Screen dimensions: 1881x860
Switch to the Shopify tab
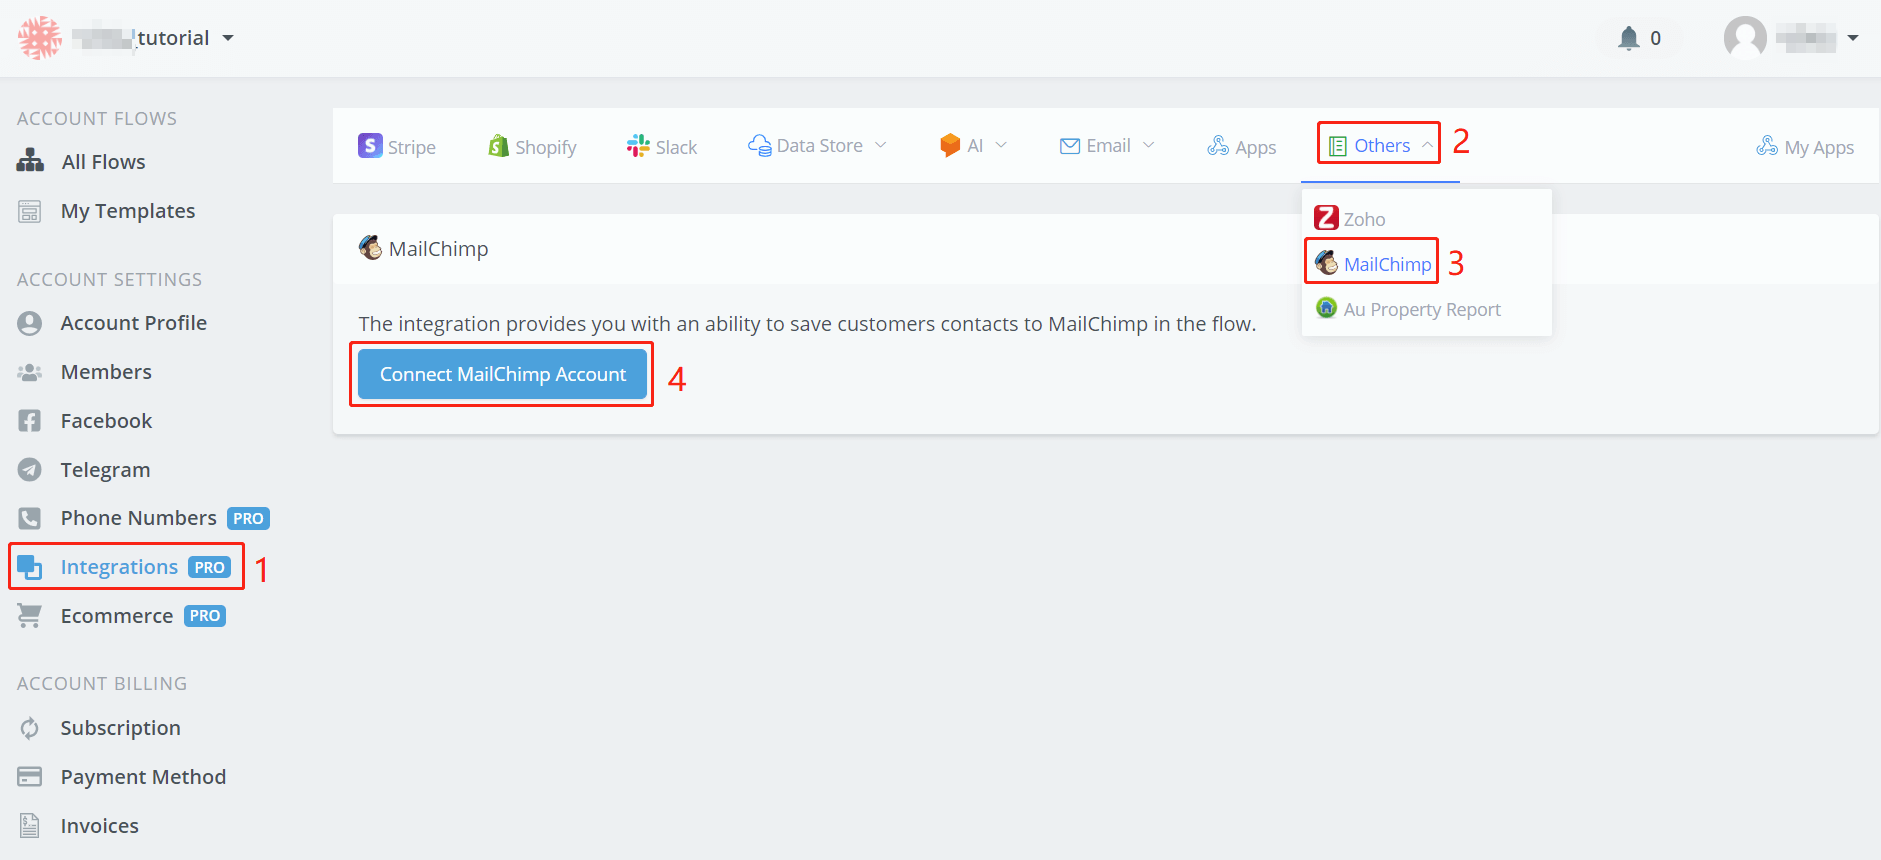532,146
